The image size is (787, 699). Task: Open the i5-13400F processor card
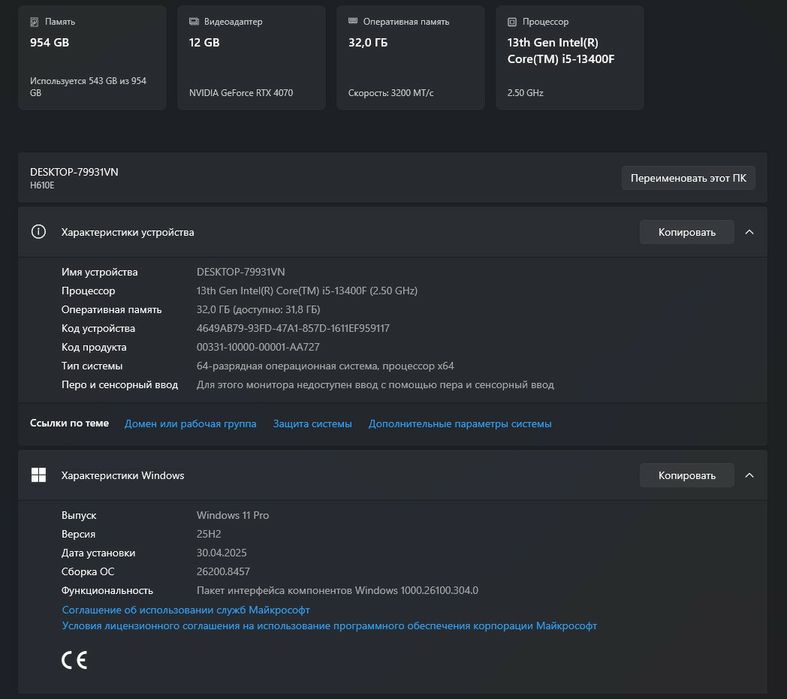click(x=570, y=58)
